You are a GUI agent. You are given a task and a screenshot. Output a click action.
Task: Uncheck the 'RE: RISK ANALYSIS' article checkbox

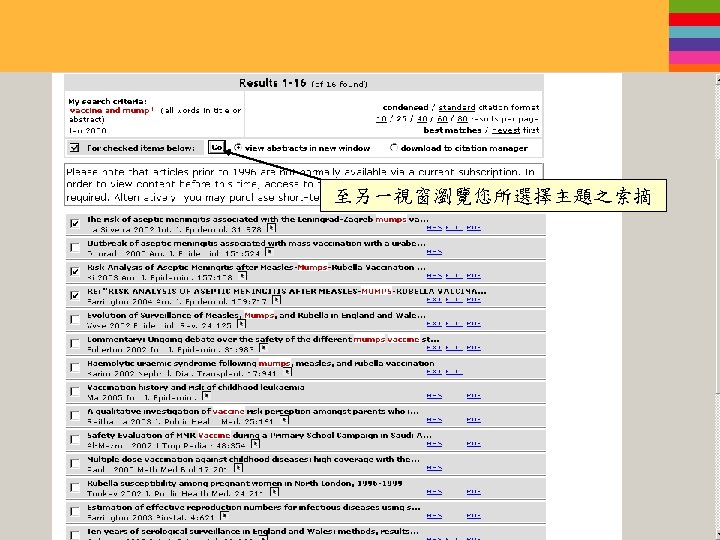pyautogui.click(x=75, y=295)
